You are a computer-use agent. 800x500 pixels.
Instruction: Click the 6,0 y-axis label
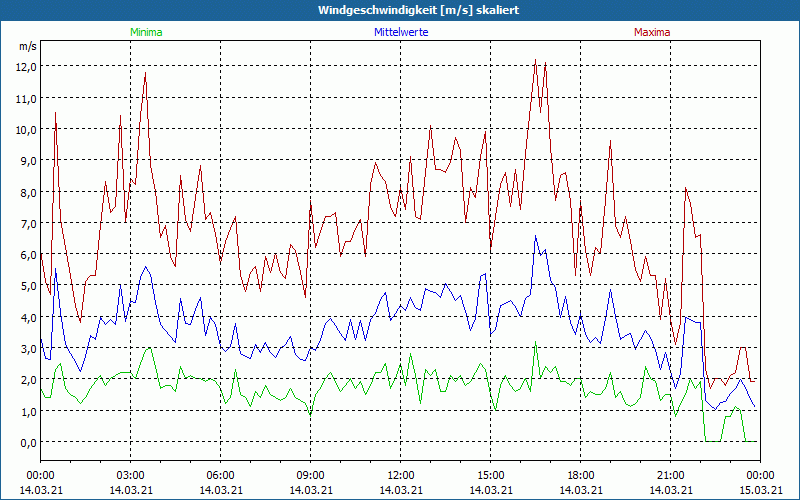(x=30, y=255)
